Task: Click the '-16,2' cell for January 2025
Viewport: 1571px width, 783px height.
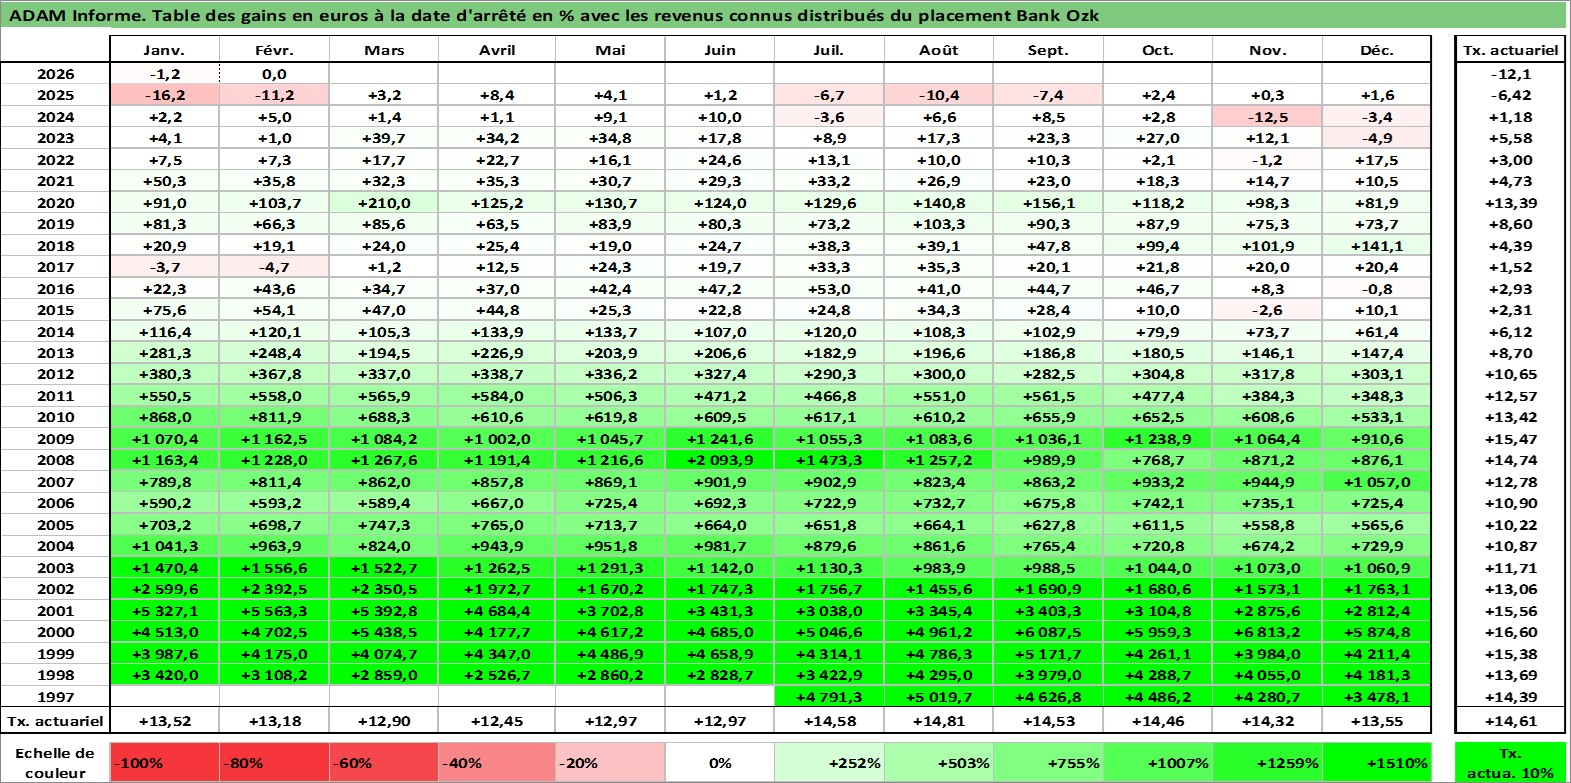Action: tap(165, 95)
